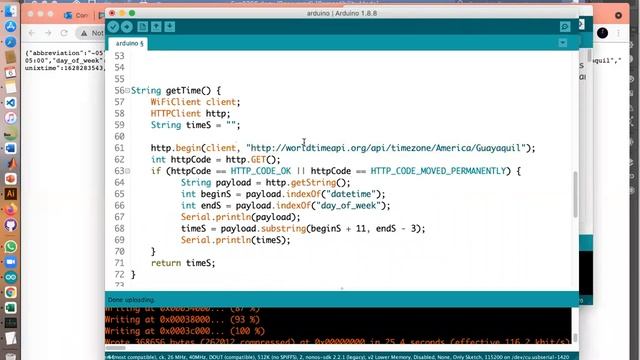Open the Arduino IDE icon in the Dock
This screenshot has width=640, height=360.
pos(11,278)
